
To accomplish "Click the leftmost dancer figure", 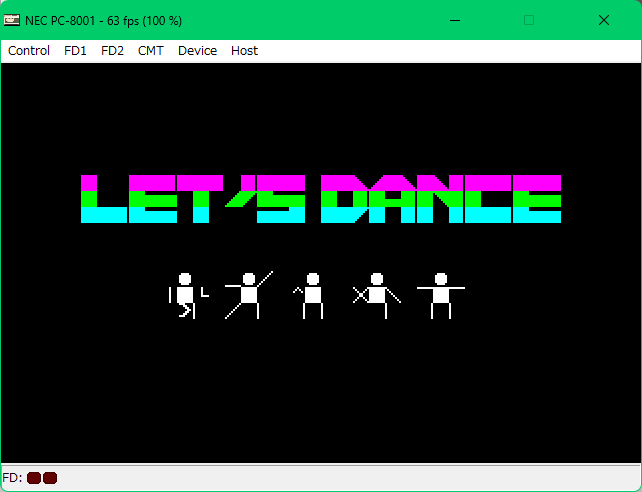I will click(x=186, y=296).
